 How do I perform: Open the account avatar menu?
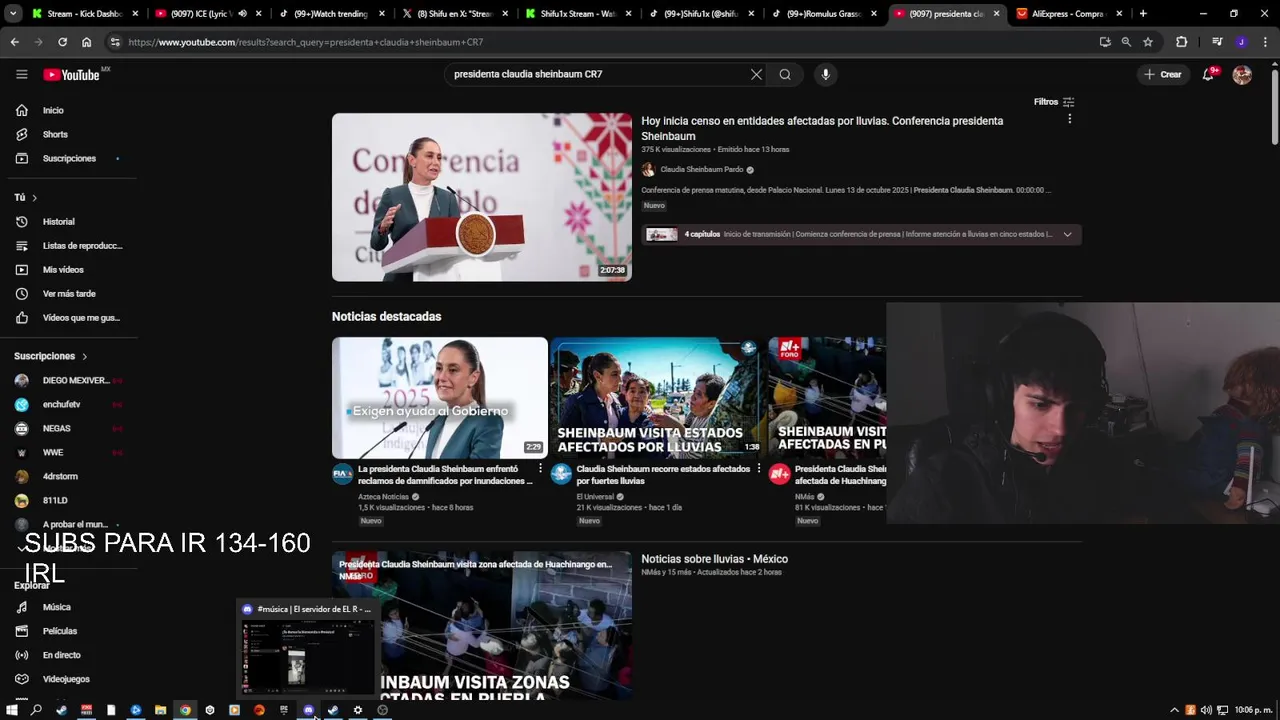(1242, 74)
